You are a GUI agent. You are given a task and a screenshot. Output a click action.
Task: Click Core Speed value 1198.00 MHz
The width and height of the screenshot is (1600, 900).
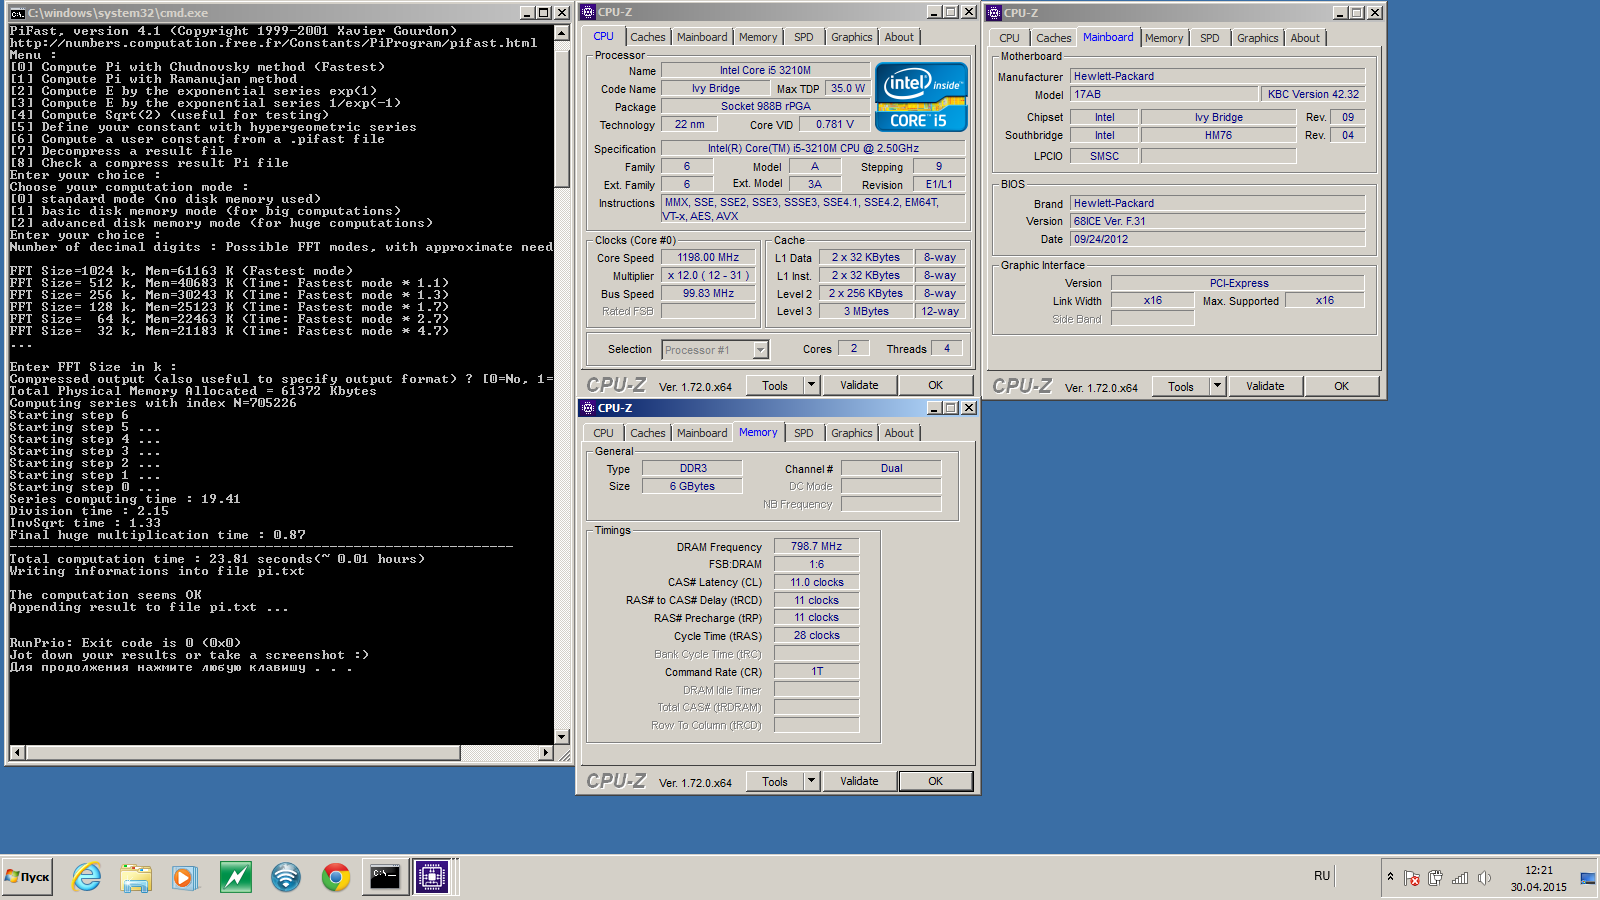[708, 258]
